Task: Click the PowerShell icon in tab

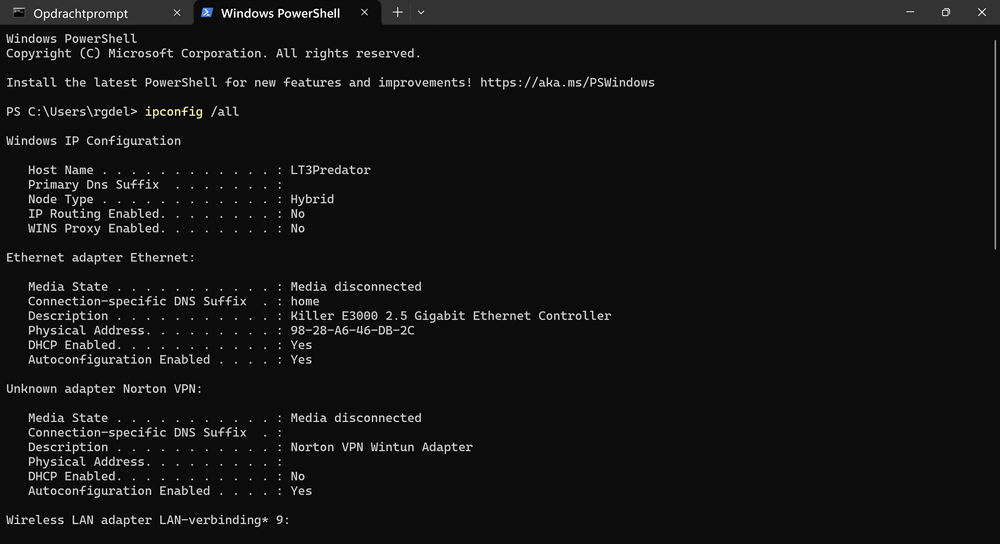Action: pos(207,13)
